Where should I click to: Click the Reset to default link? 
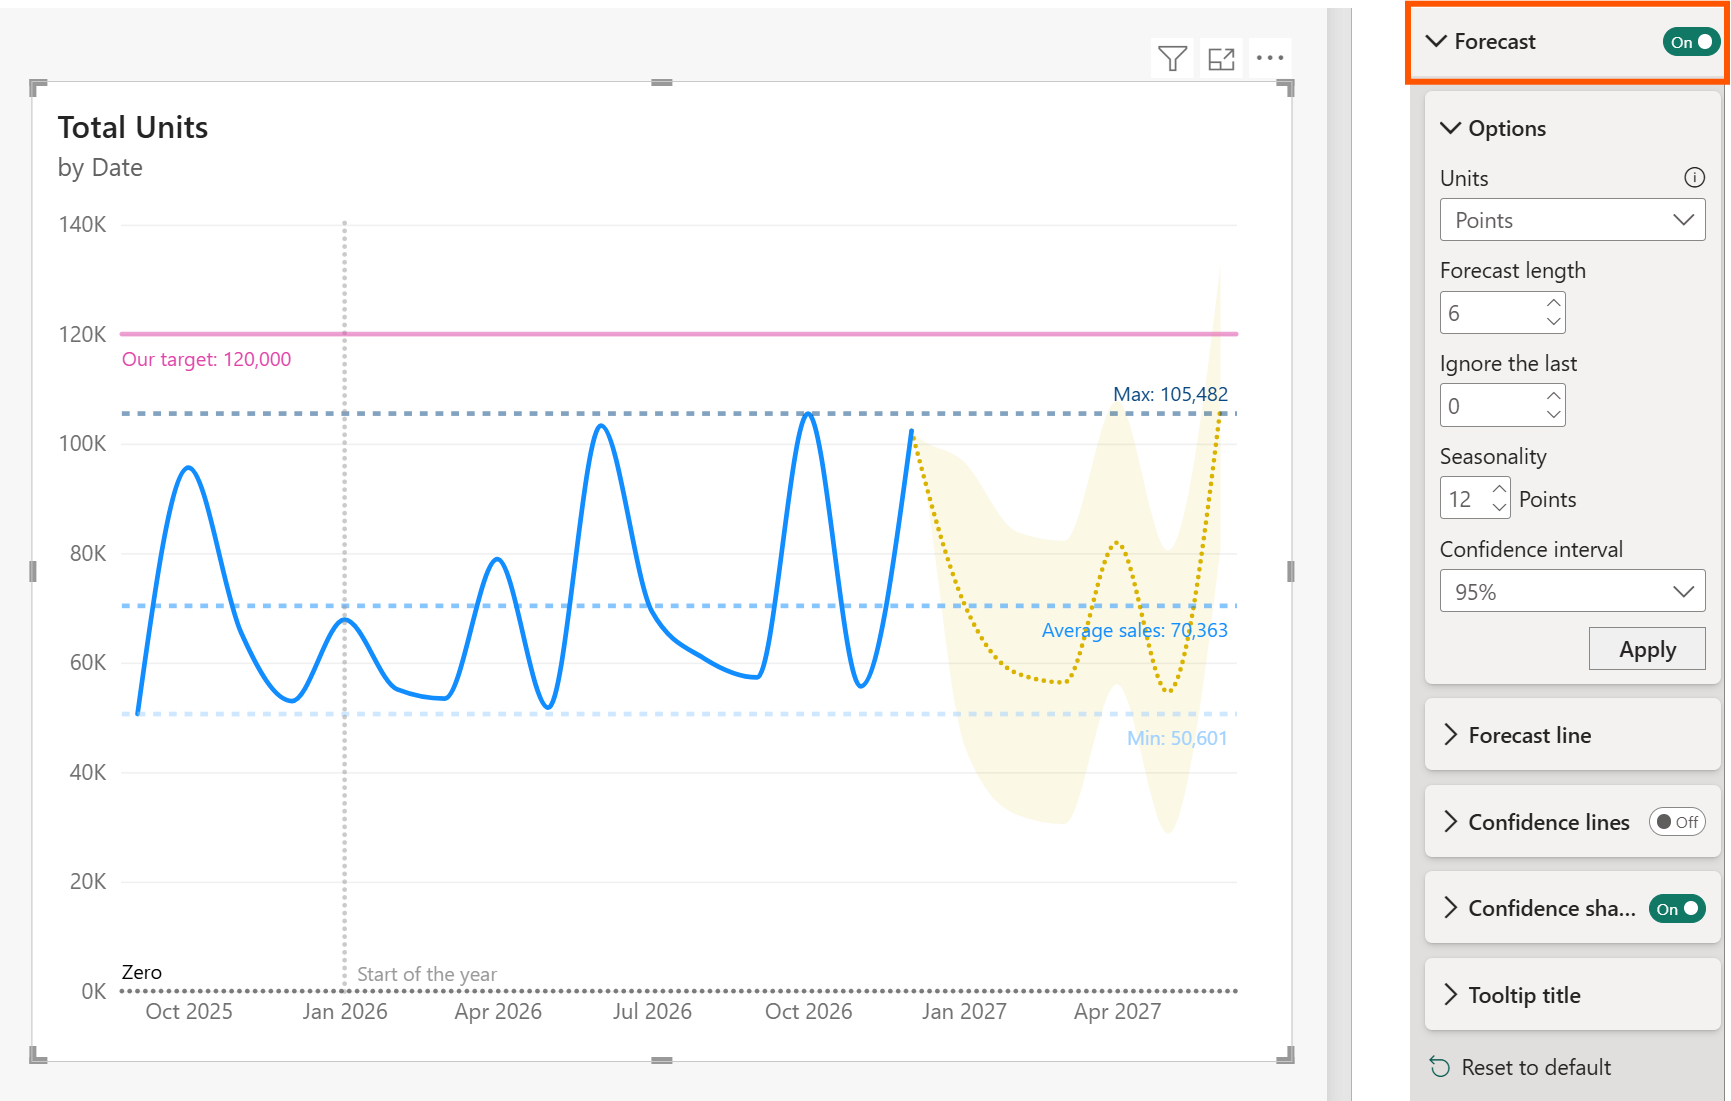1535,1066
